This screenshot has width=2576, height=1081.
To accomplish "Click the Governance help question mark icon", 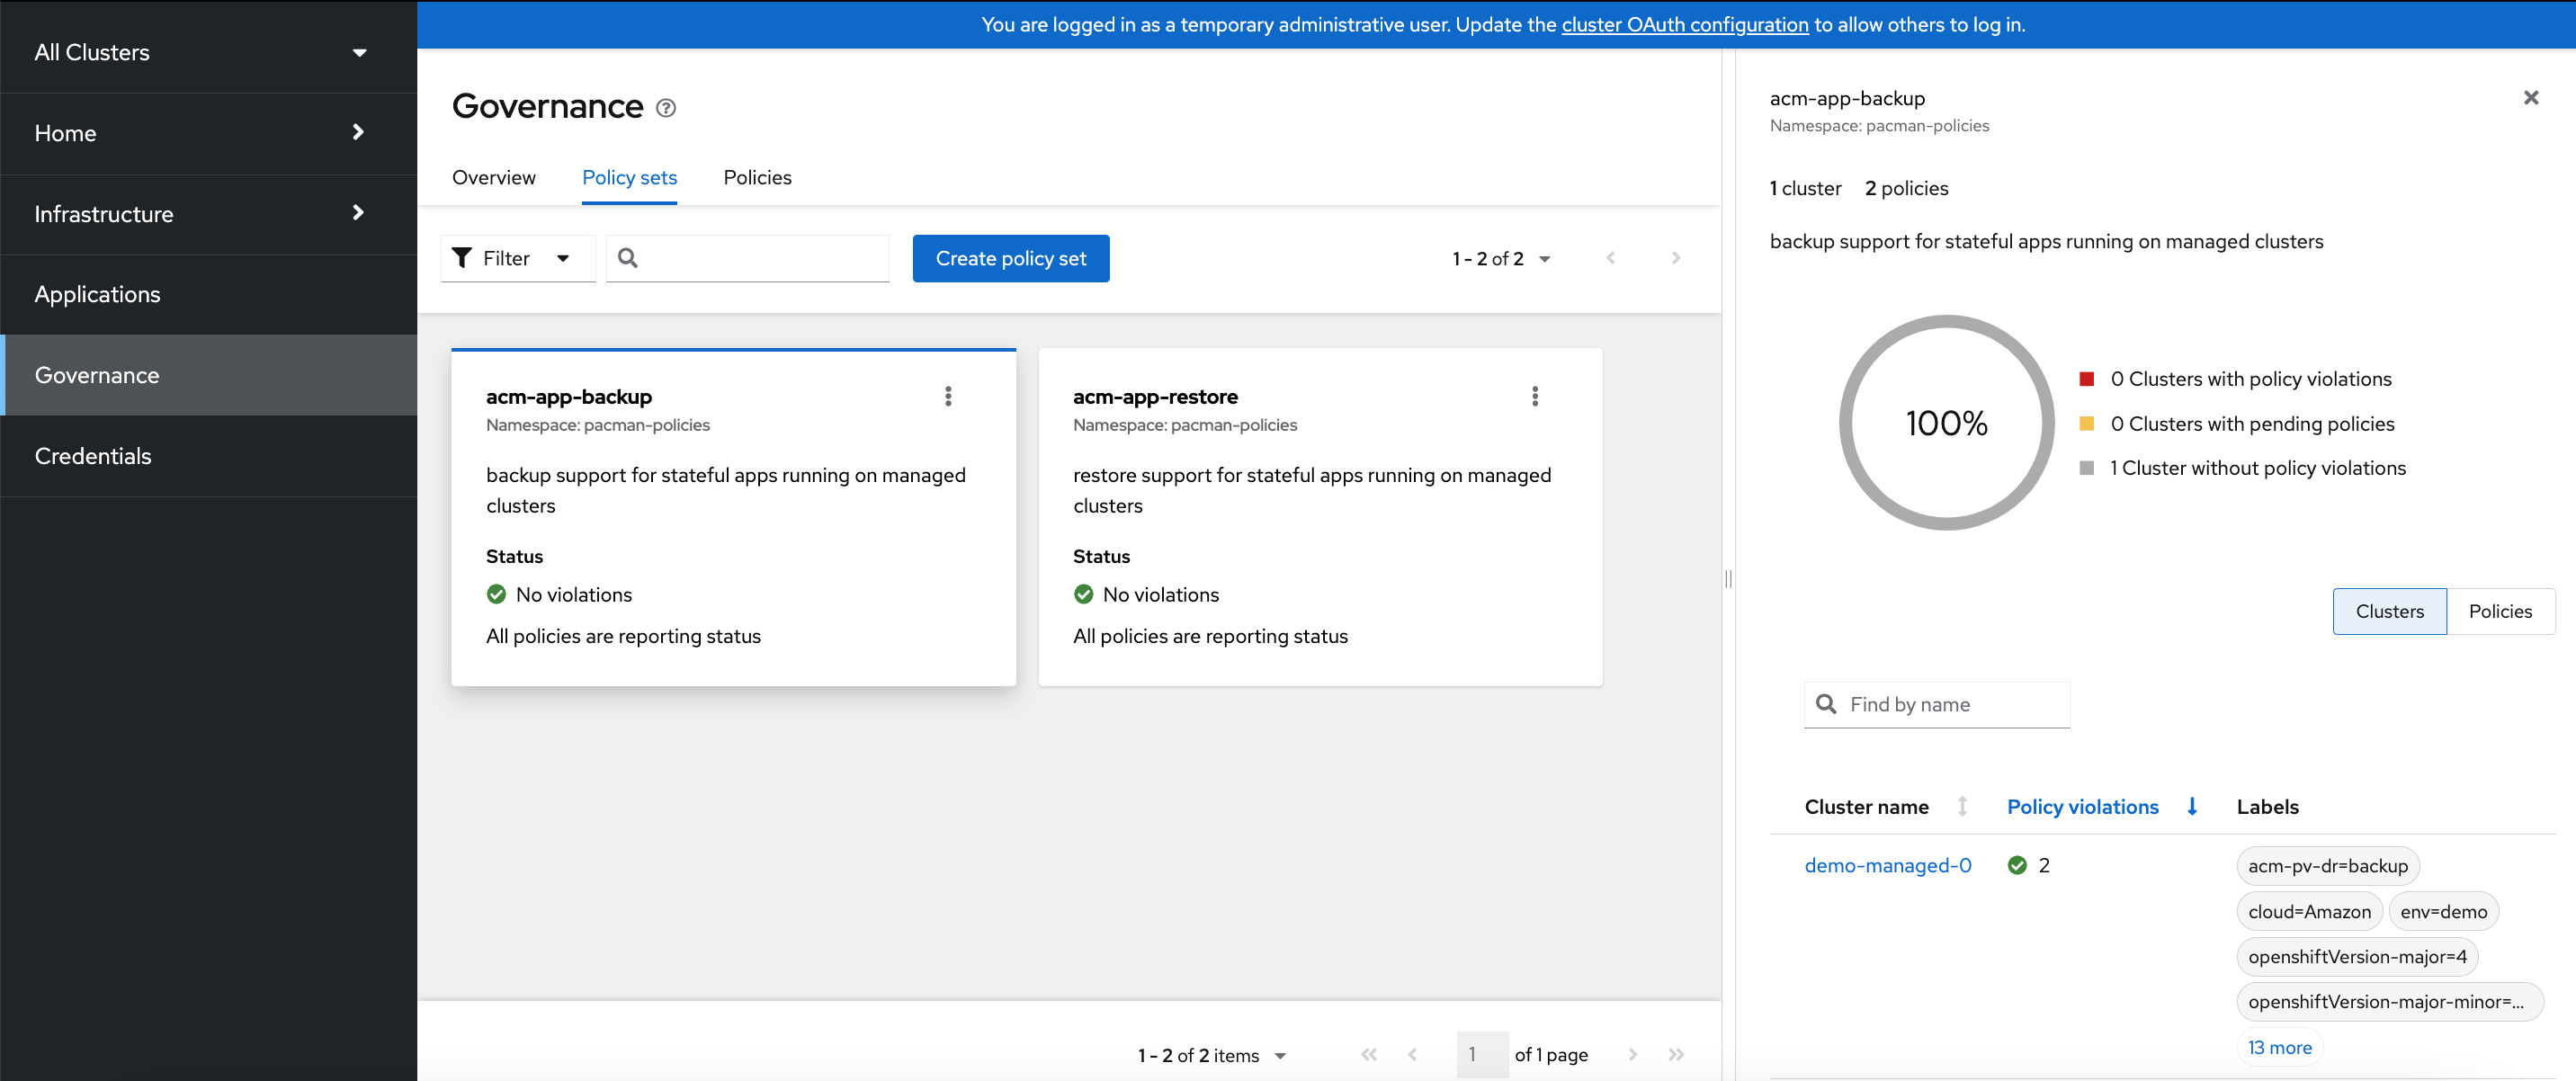I will point(665,108).
